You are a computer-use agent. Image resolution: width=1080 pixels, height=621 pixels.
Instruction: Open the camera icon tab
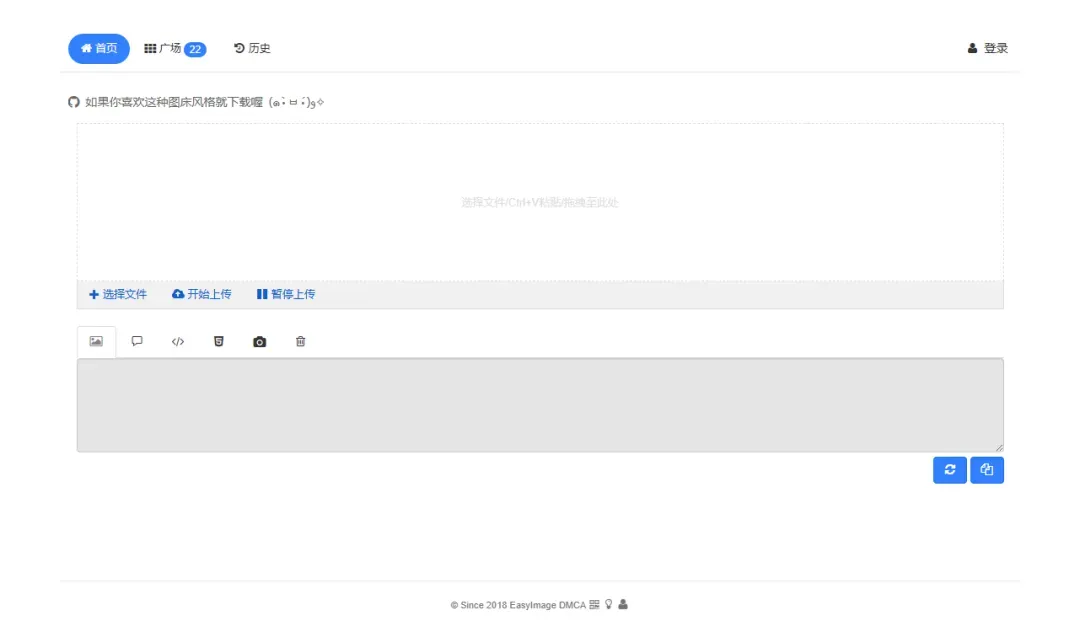click(260, 342)
